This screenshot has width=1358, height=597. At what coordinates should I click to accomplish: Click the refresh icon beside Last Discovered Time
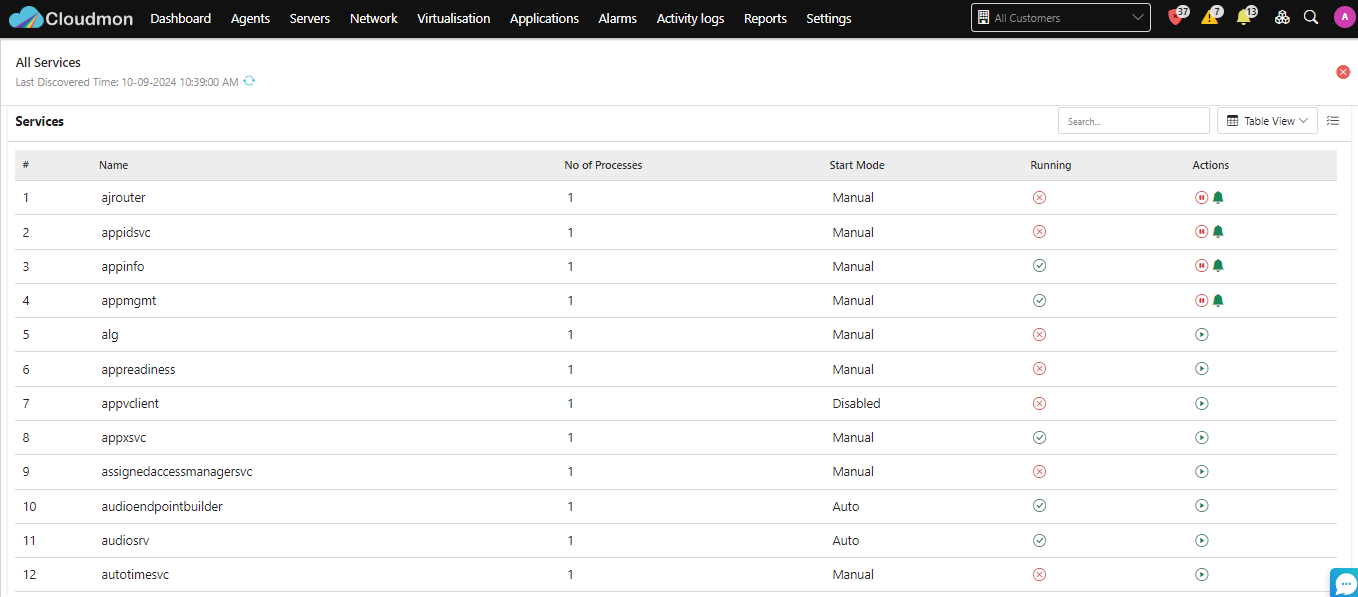click(x=249, y=81)
